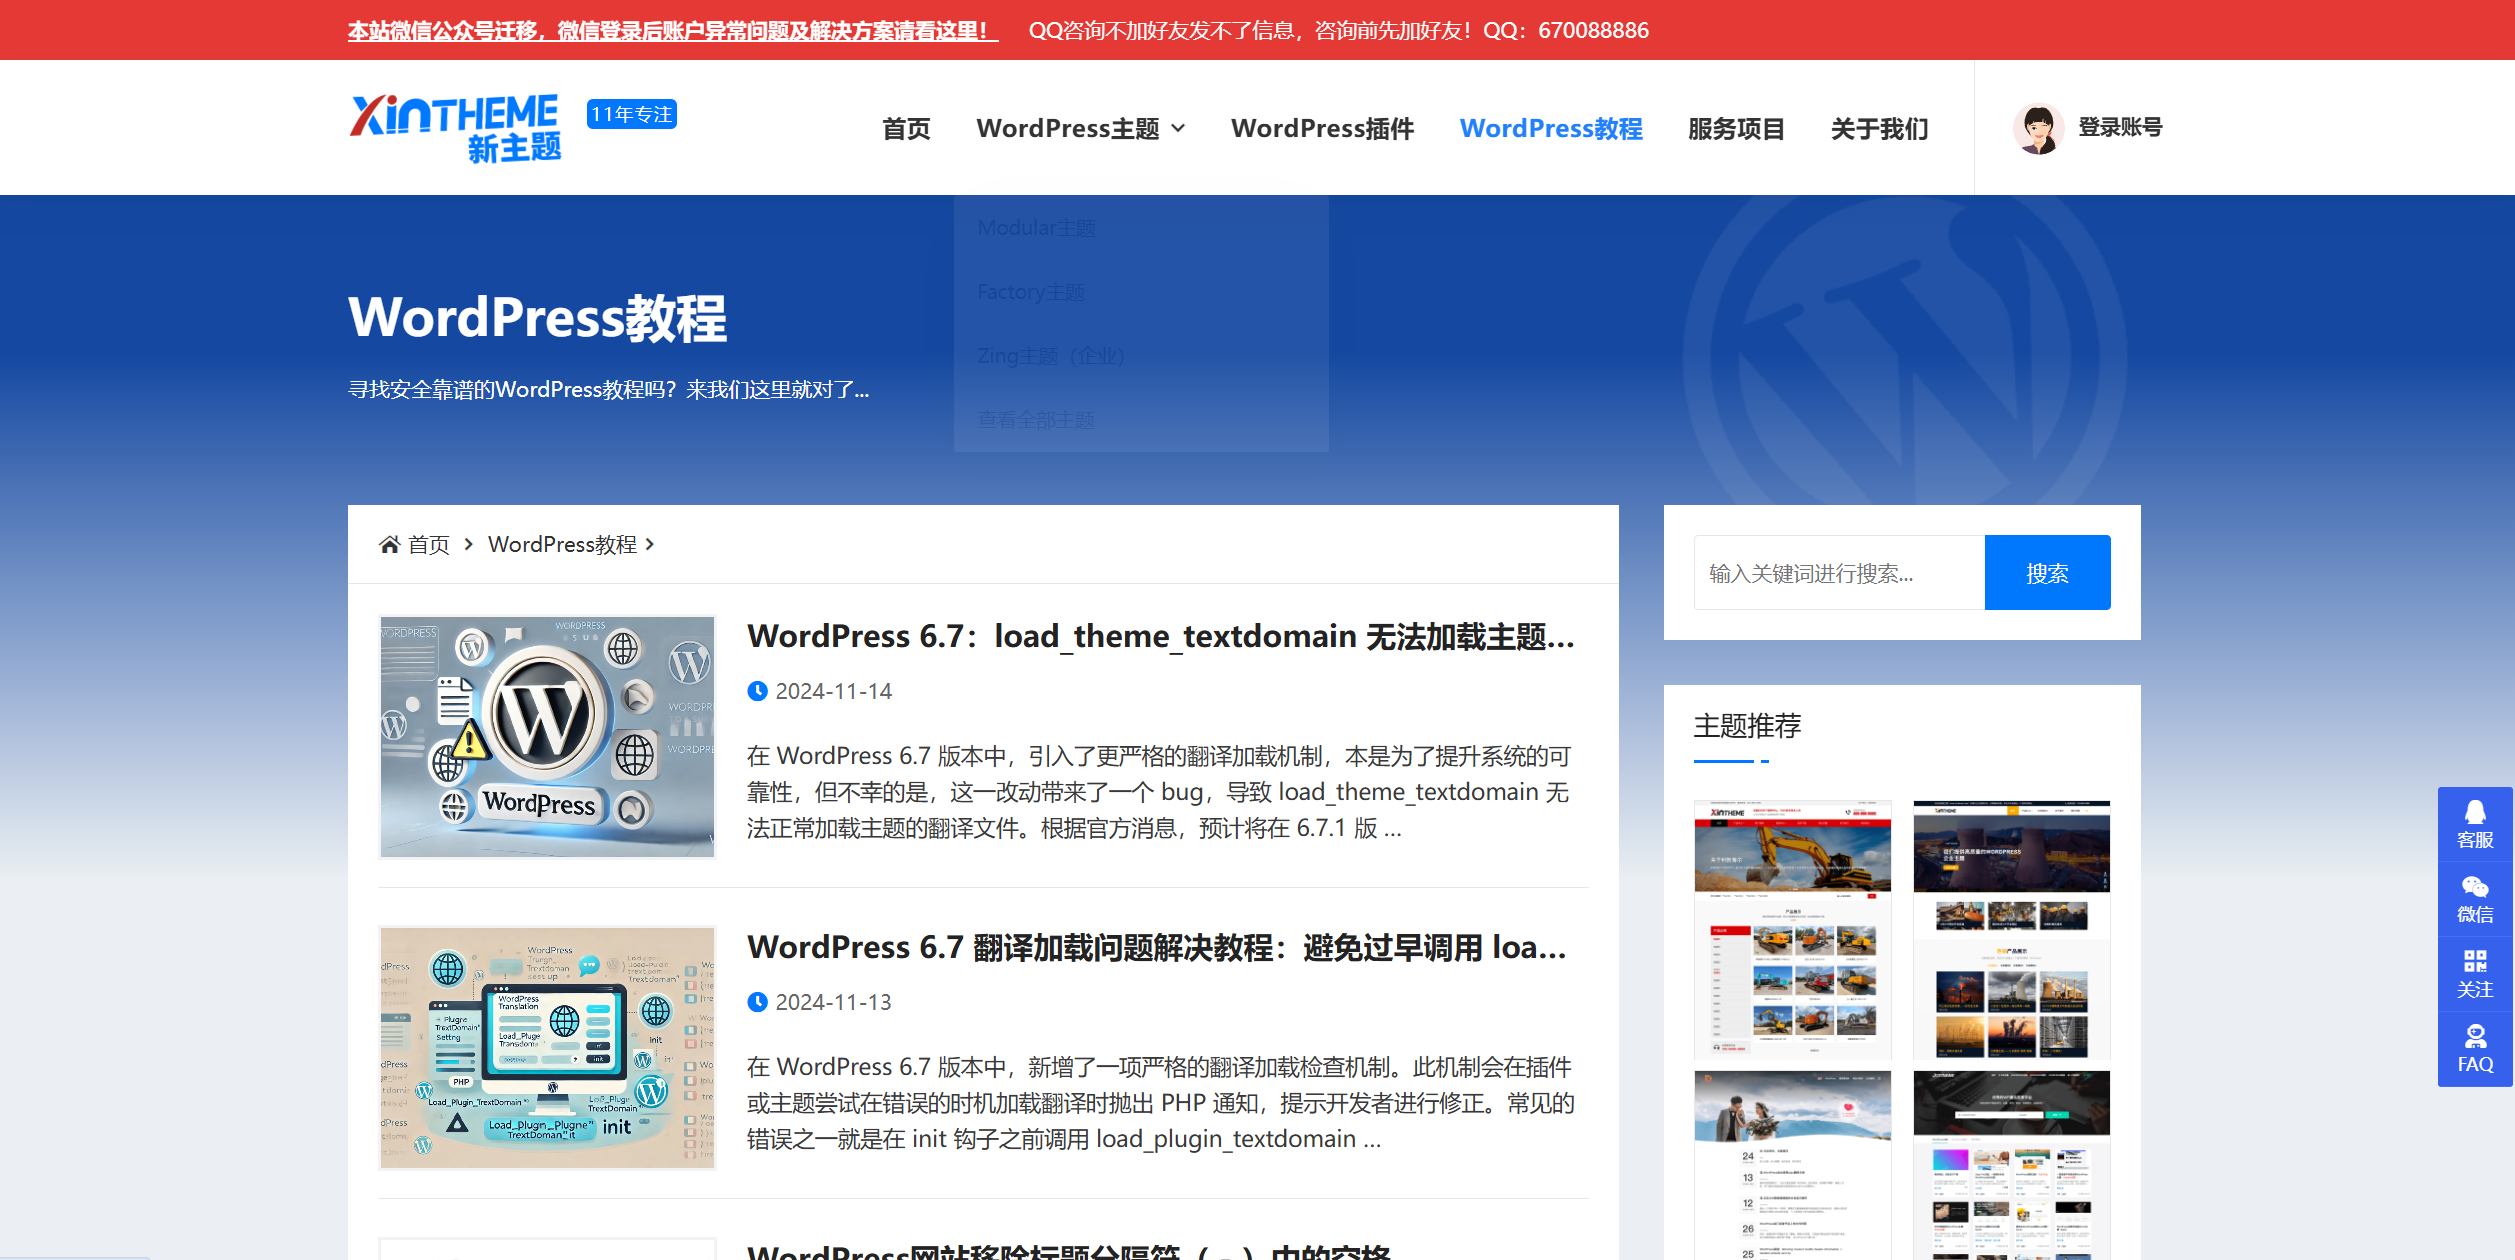
Task: Click 登录账号 login link
Action: tap(2120, 127)
